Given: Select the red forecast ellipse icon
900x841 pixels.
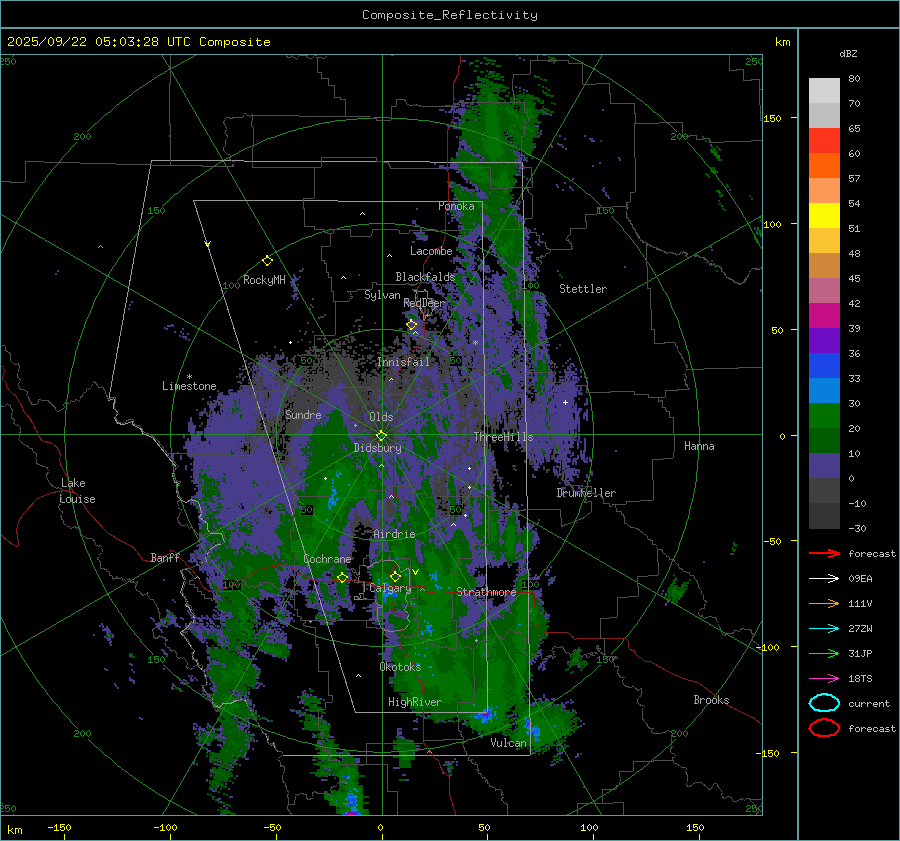Looking at the screenshot, I should (824, 728).
